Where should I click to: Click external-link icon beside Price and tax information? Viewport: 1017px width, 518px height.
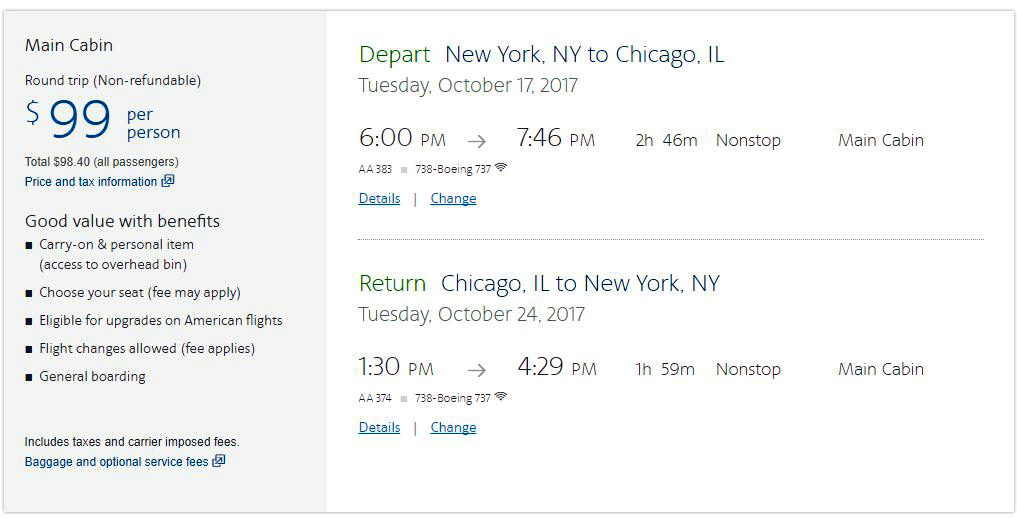click(x=168, y=182)
